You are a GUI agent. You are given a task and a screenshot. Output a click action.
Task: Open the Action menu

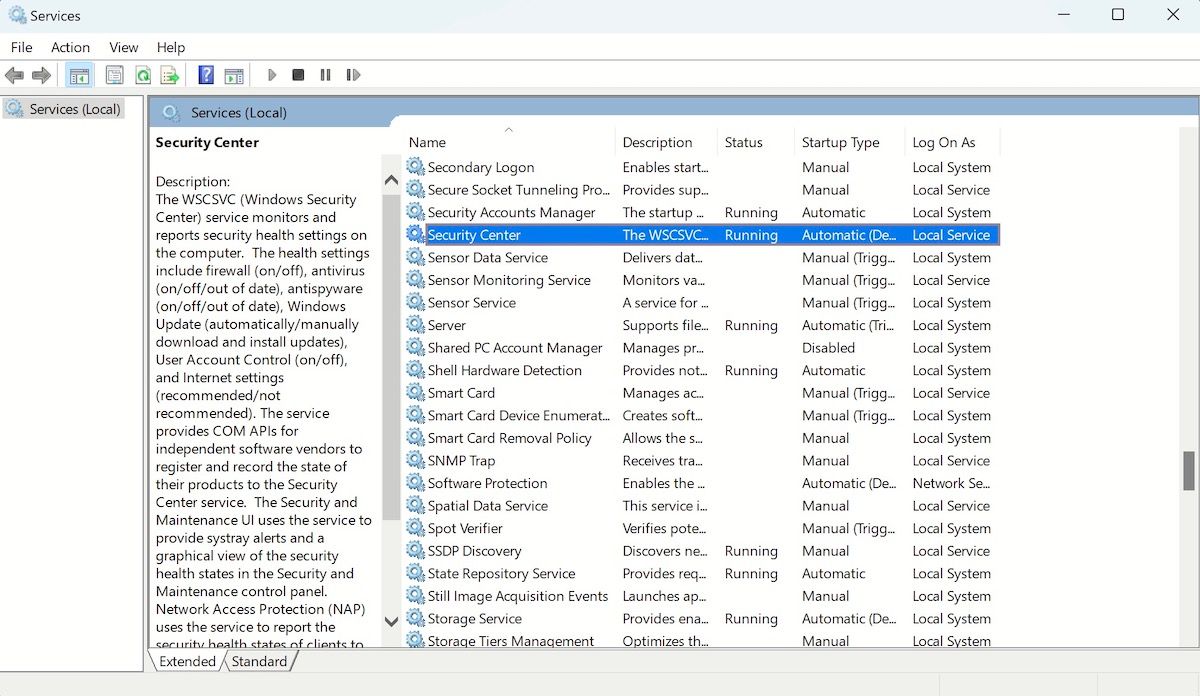coord(70,47)
